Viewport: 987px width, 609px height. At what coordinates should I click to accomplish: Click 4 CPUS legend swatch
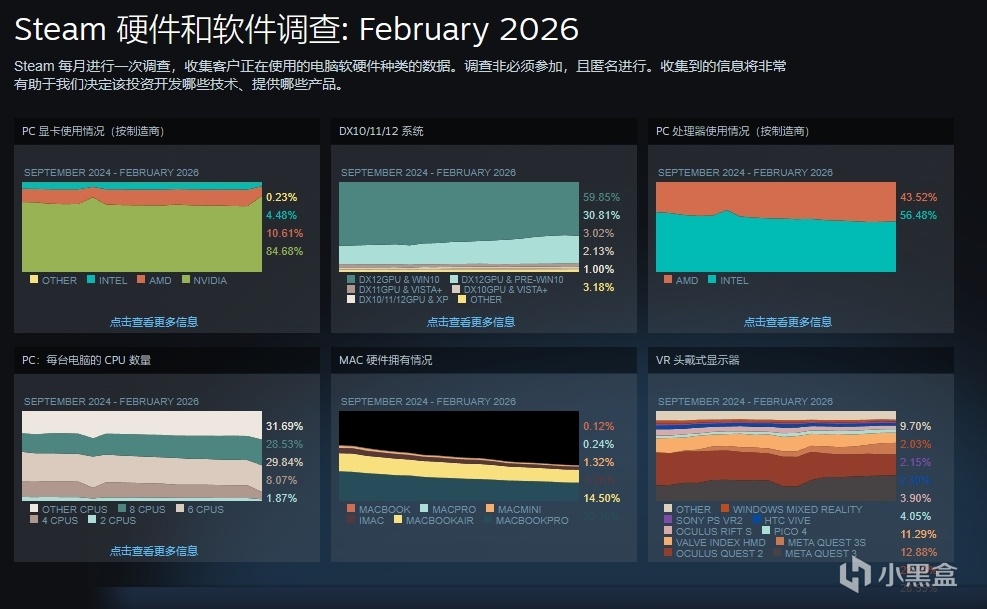(34, 520)
